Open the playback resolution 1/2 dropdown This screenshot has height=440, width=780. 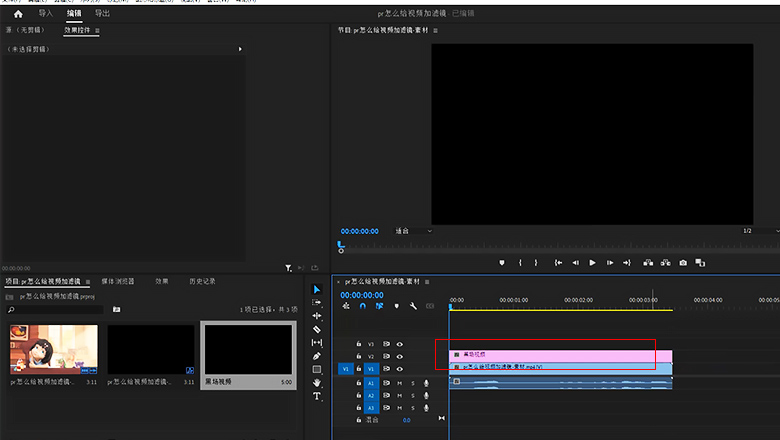757,231
